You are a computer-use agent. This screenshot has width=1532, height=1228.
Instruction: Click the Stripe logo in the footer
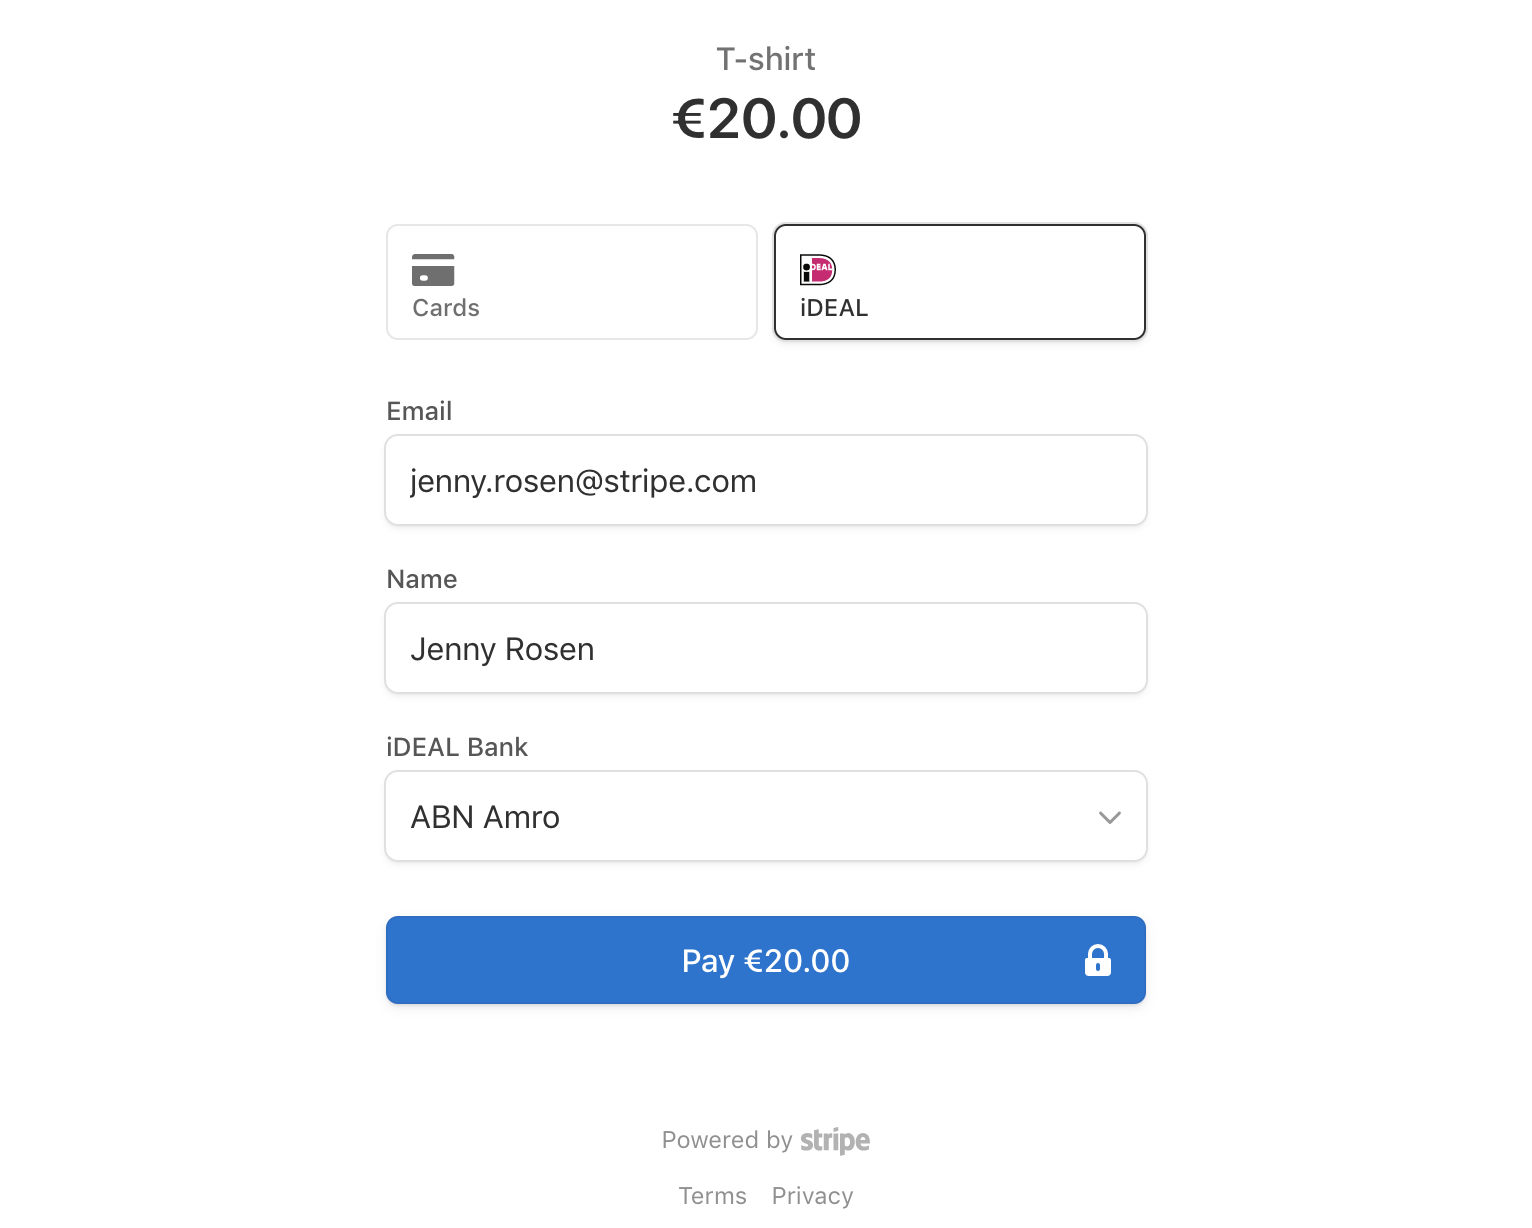[834, 1140]
